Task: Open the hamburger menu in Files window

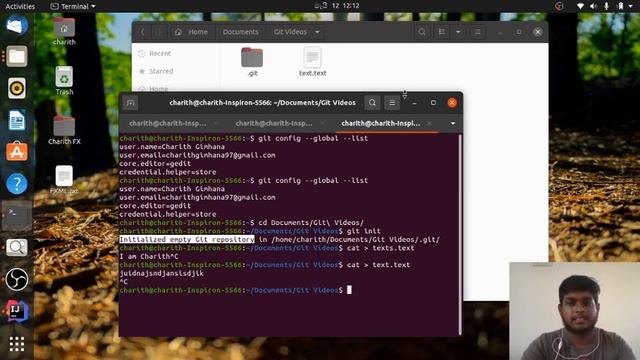Action: pyautogui.click(x=477, y=32)
